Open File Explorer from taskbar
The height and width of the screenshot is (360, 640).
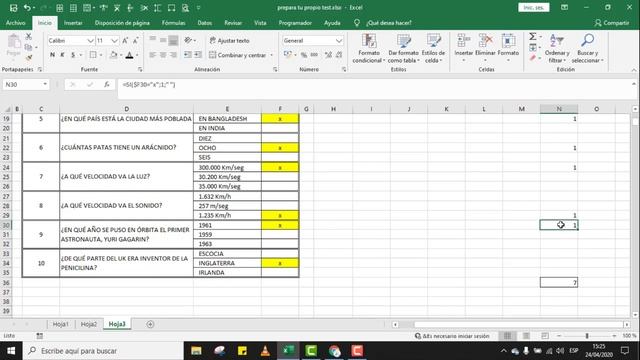pyautogui.click(x=196, y=351)
